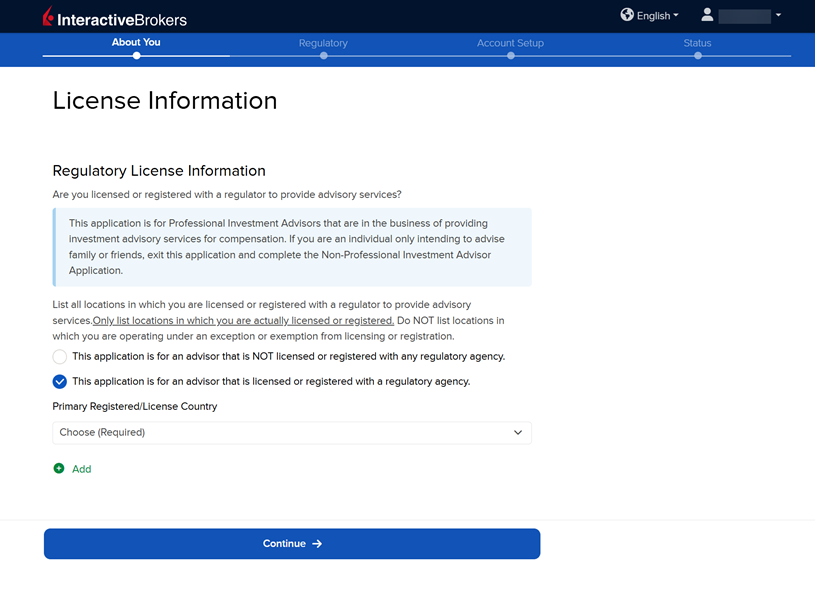Click the redacted username field
Screen dimensions: 815x611
[x=744, y=16]
